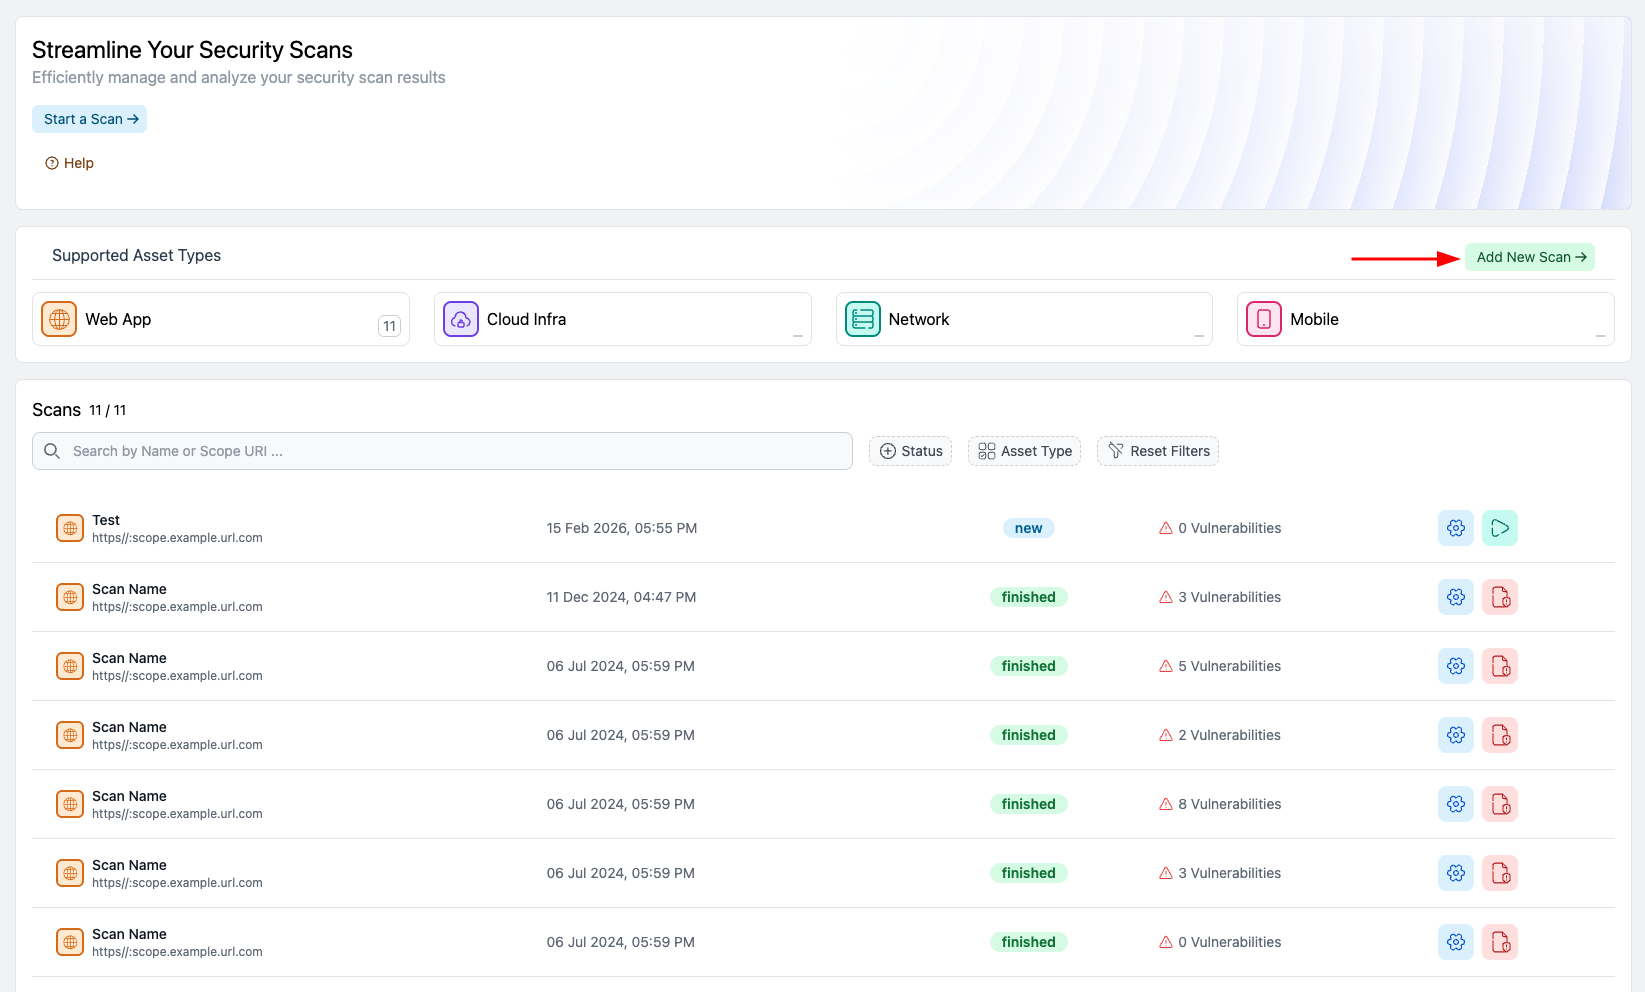Click the Web App globe icon card
1645x992 pixels.
pyautogui.click(x=59, y=319)
